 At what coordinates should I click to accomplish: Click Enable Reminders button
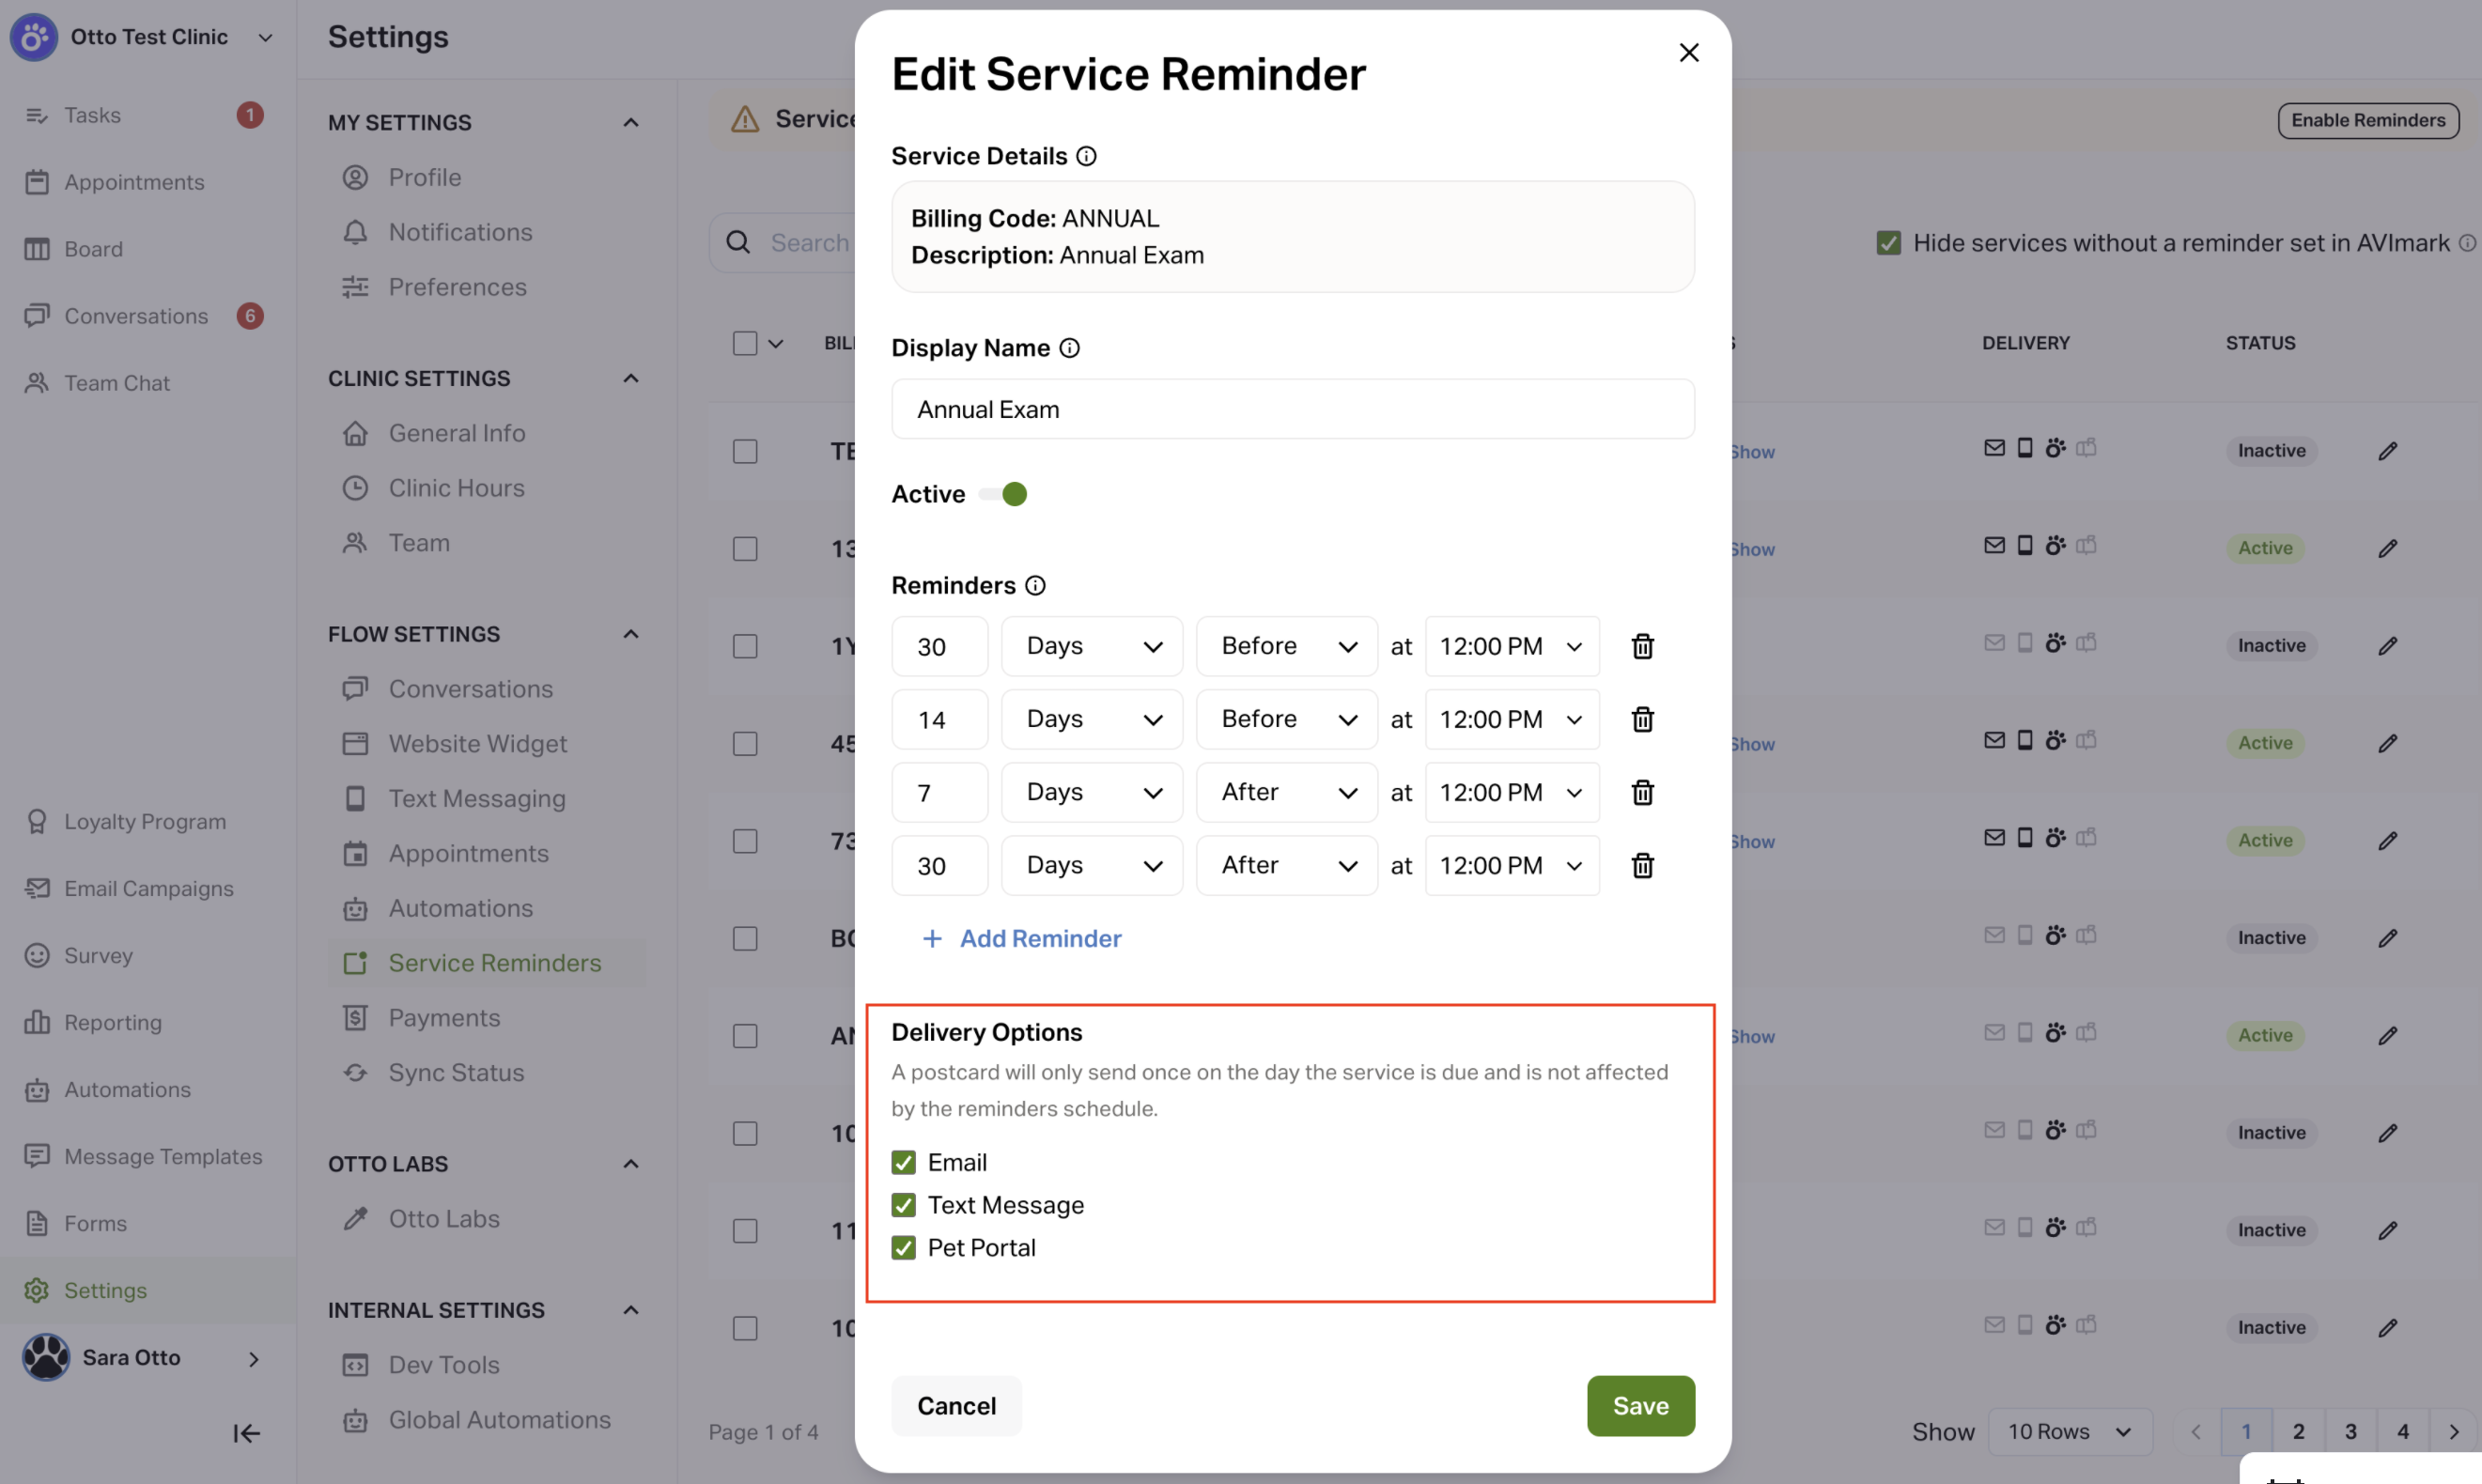click(x=2368, y=120)
